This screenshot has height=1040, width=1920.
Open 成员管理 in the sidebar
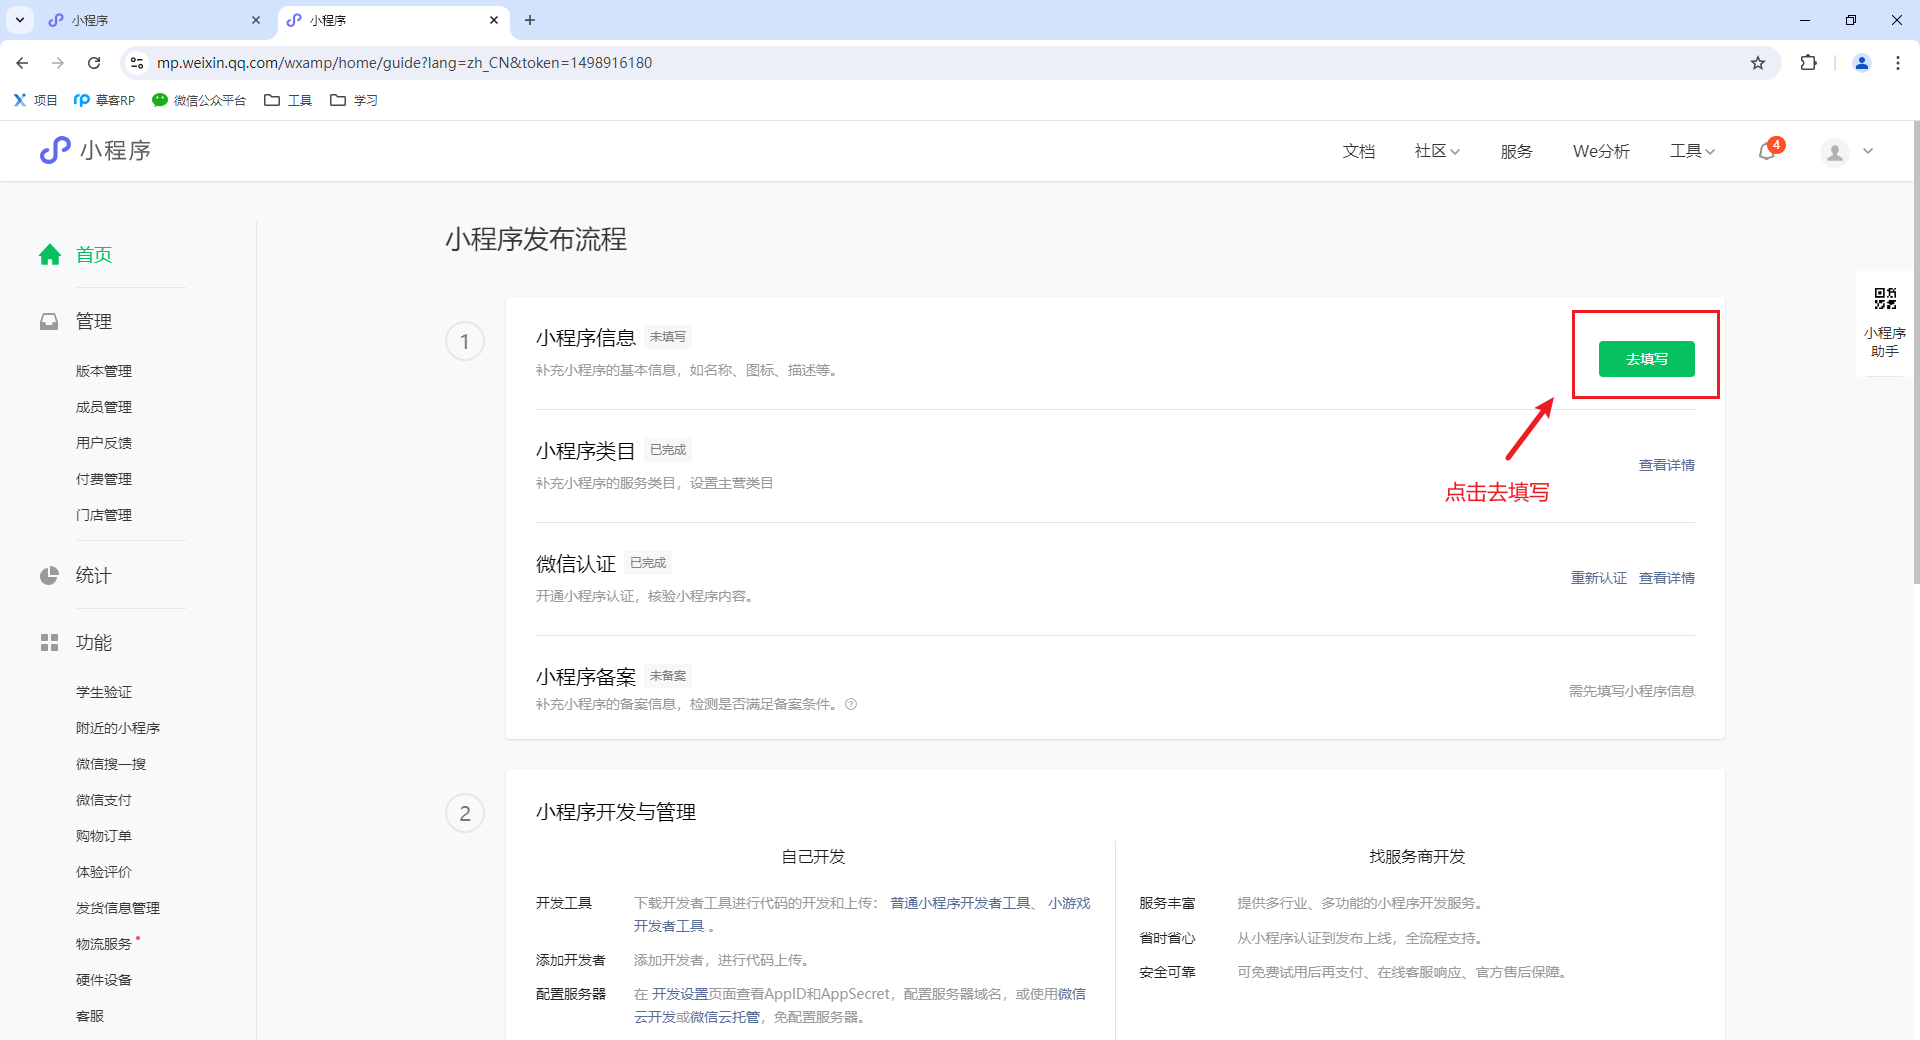pos(104,407)
